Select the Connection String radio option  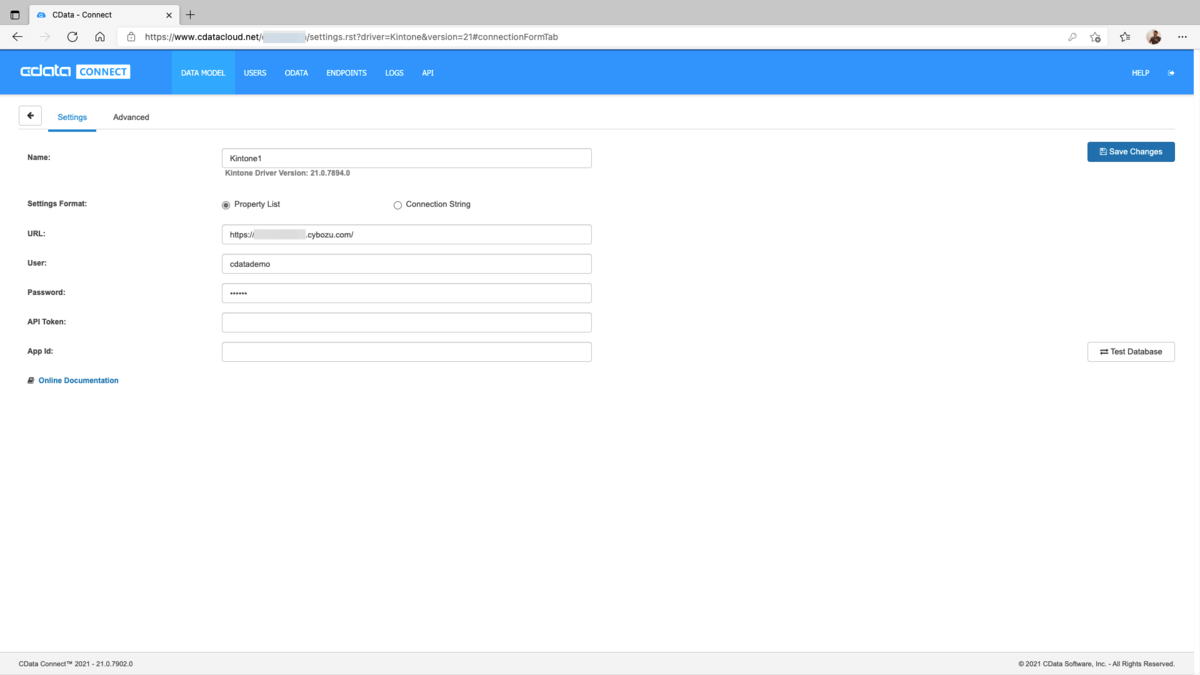pyautogui.click(x=398, y=205)
